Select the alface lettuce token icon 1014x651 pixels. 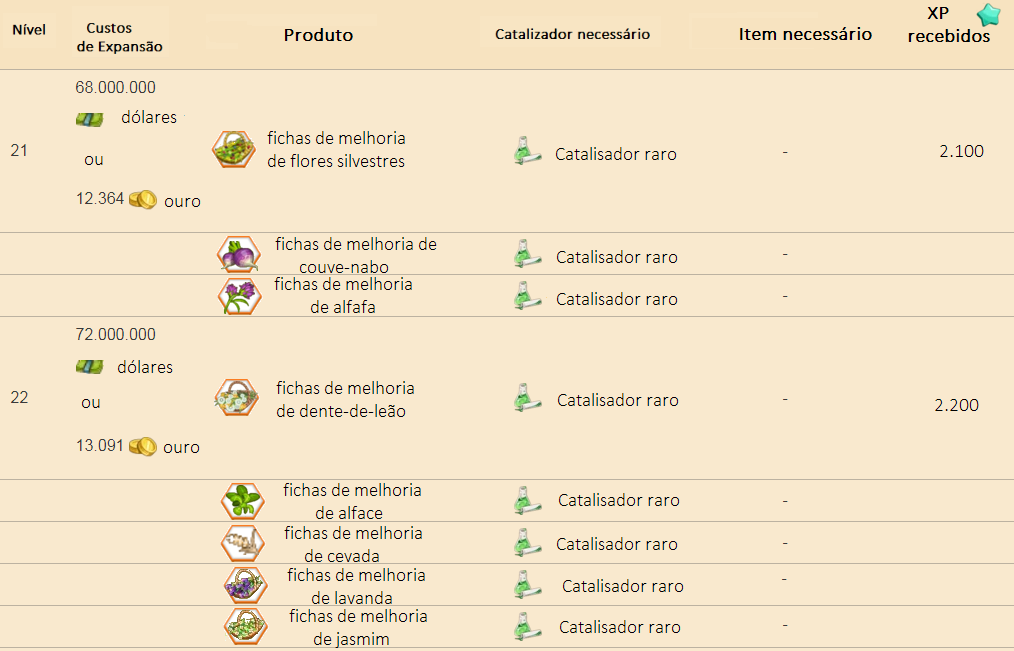tap(243, 501)
